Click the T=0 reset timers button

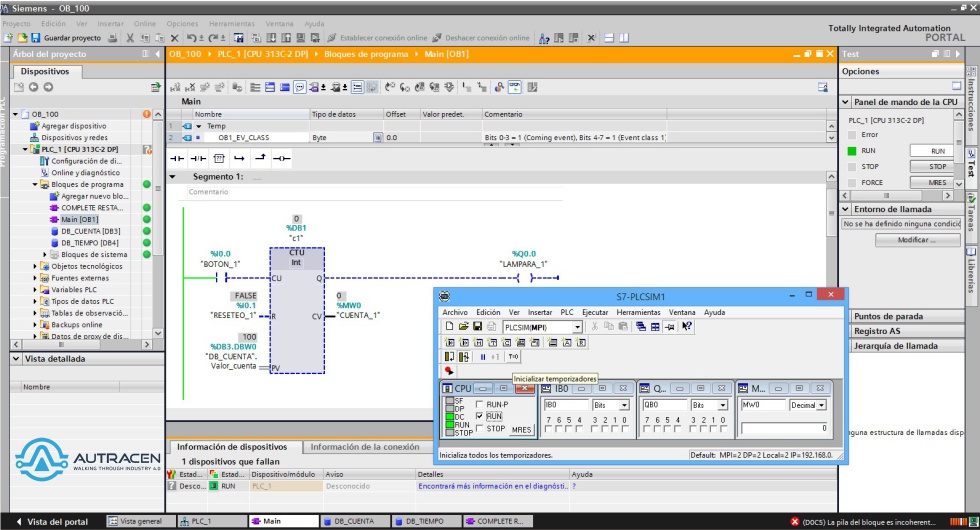(513, 357)
